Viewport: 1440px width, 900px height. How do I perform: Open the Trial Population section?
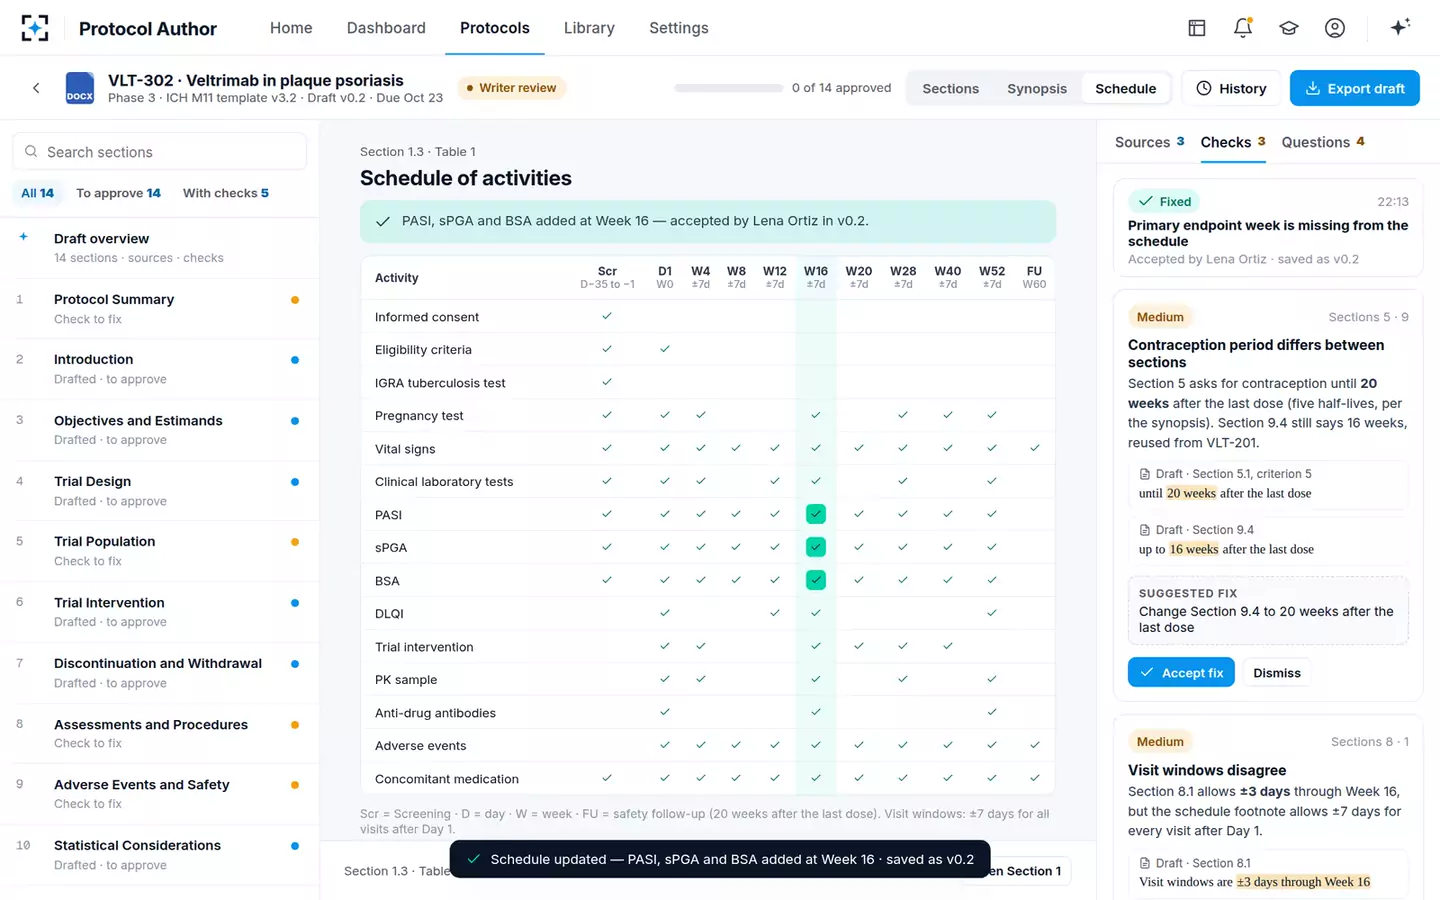click(x=160, y=551)
